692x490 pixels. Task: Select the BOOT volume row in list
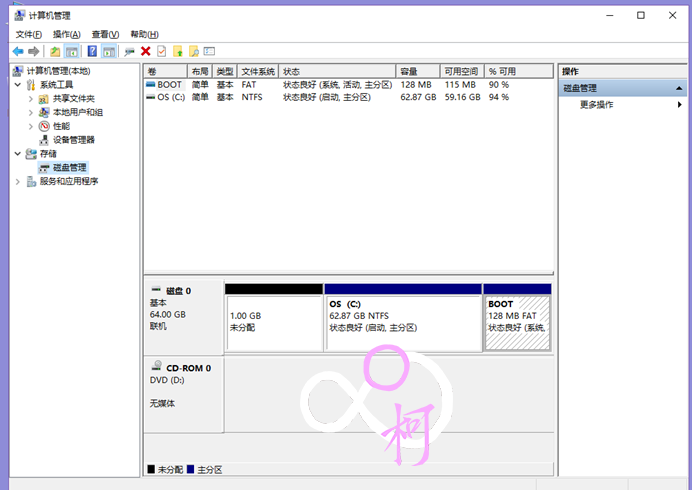[x=349, y=85]
